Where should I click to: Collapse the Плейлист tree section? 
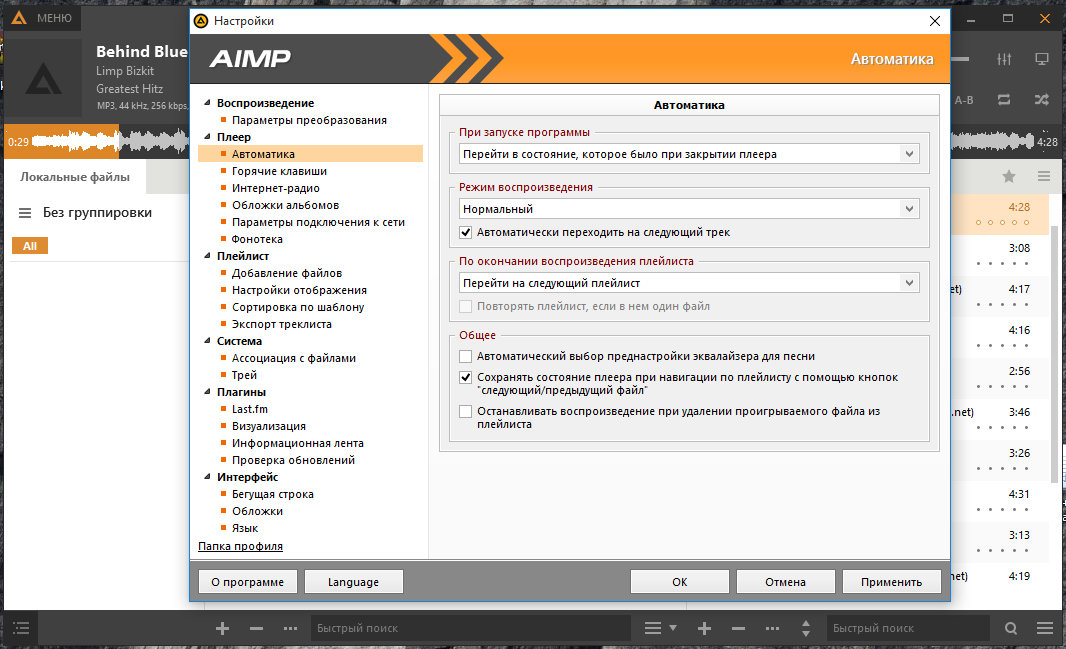click(x=207, y=256)
